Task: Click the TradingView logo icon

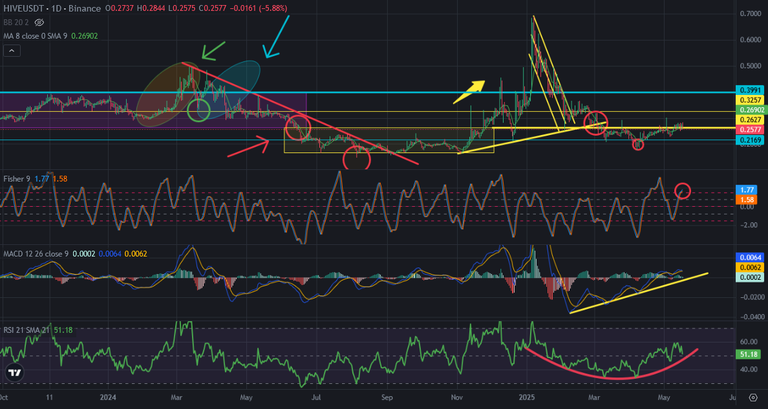Action: coord(14,373)
